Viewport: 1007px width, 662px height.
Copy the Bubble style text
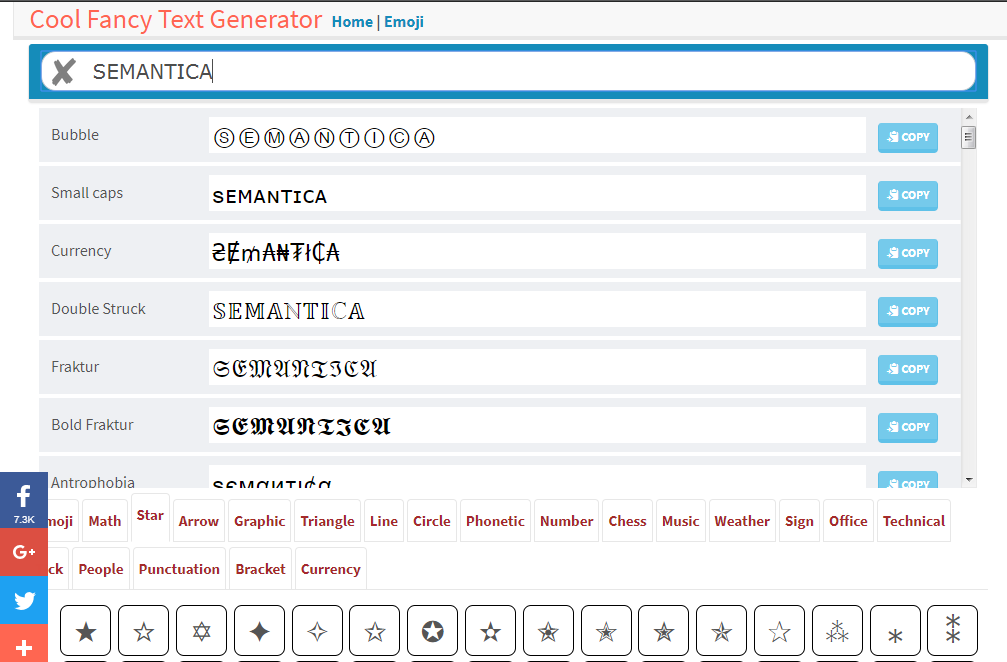(907, 137)
